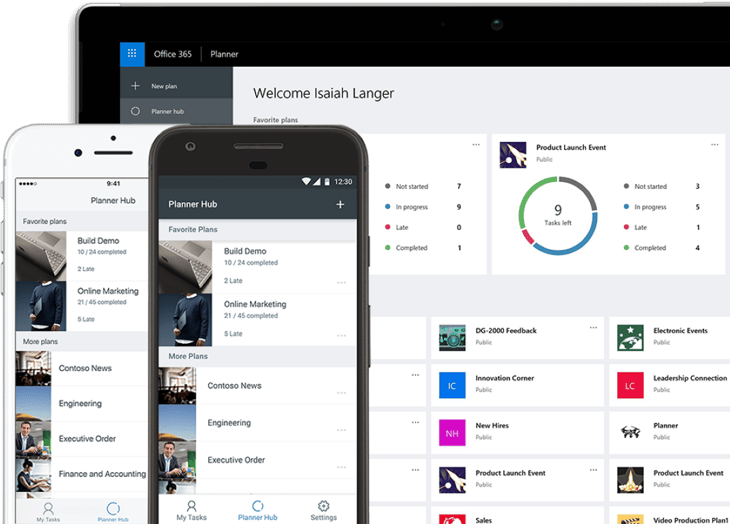Click the Office 365 label in header
Image resolution: width=730 pixels, height=524 pixels.
173,54
